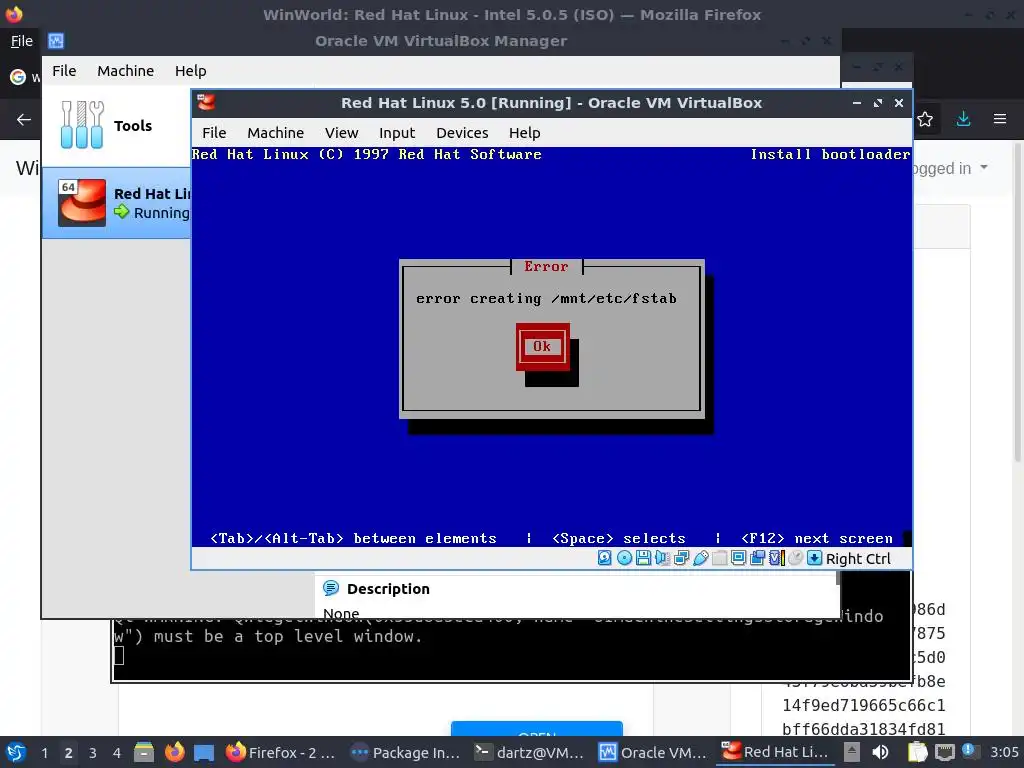
Task: Click the CPU/virtualization indicator in VM status bar
Action: (776, 558)
